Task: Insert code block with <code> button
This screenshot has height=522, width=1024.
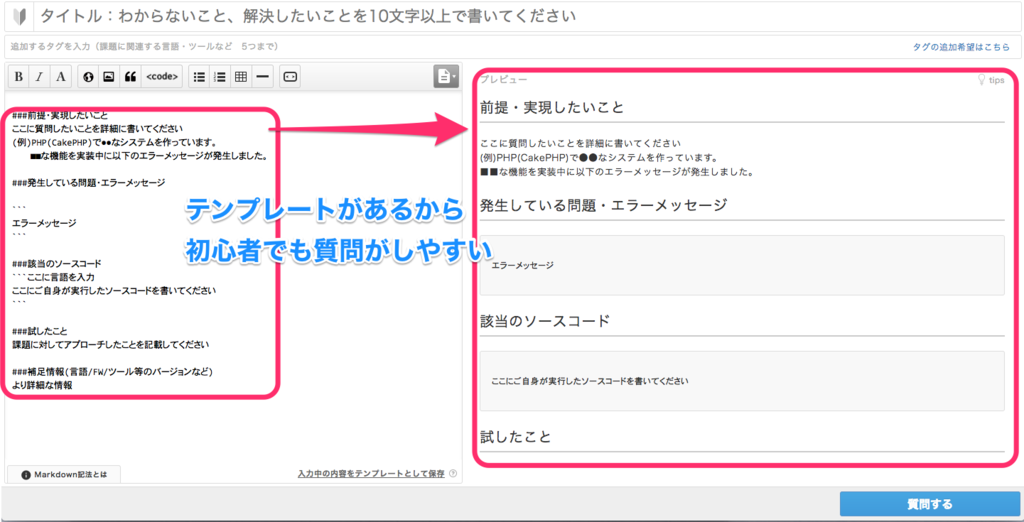Action: click(x=161, y=76)
